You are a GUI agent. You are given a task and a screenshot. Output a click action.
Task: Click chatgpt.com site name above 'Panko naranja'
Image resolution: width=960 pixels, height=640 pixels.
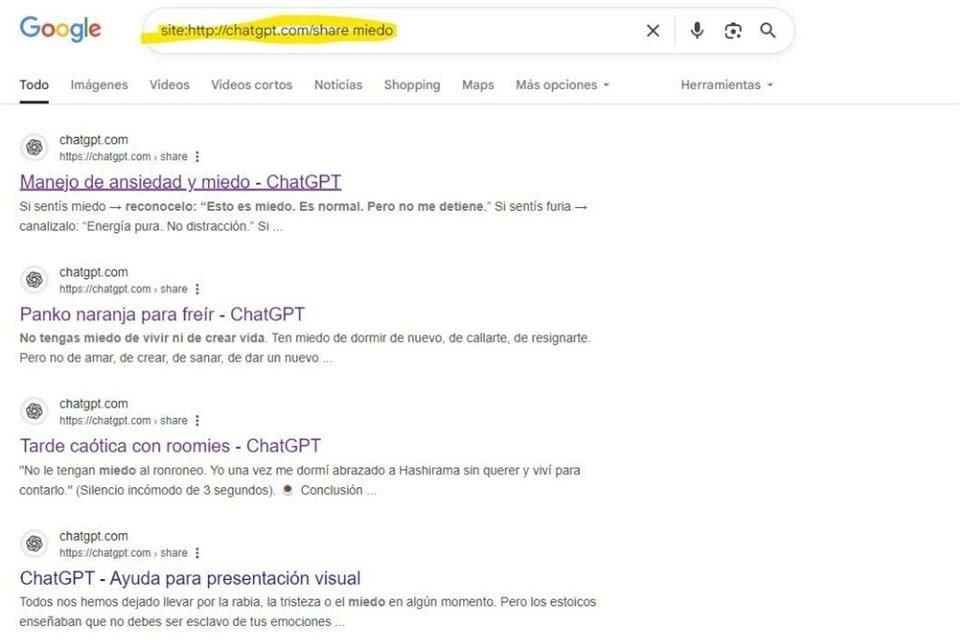94,273
